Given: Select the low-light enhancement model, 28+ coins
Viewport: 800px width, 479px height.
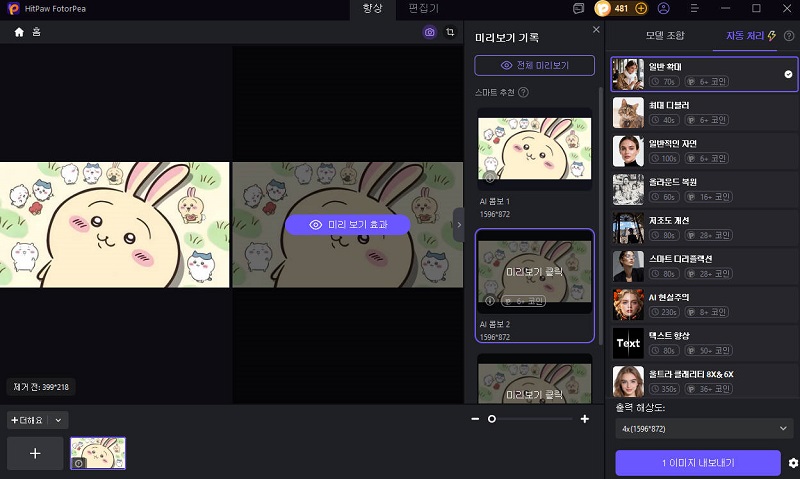Looking at the screenshot, I should click(x=704, y=228).
